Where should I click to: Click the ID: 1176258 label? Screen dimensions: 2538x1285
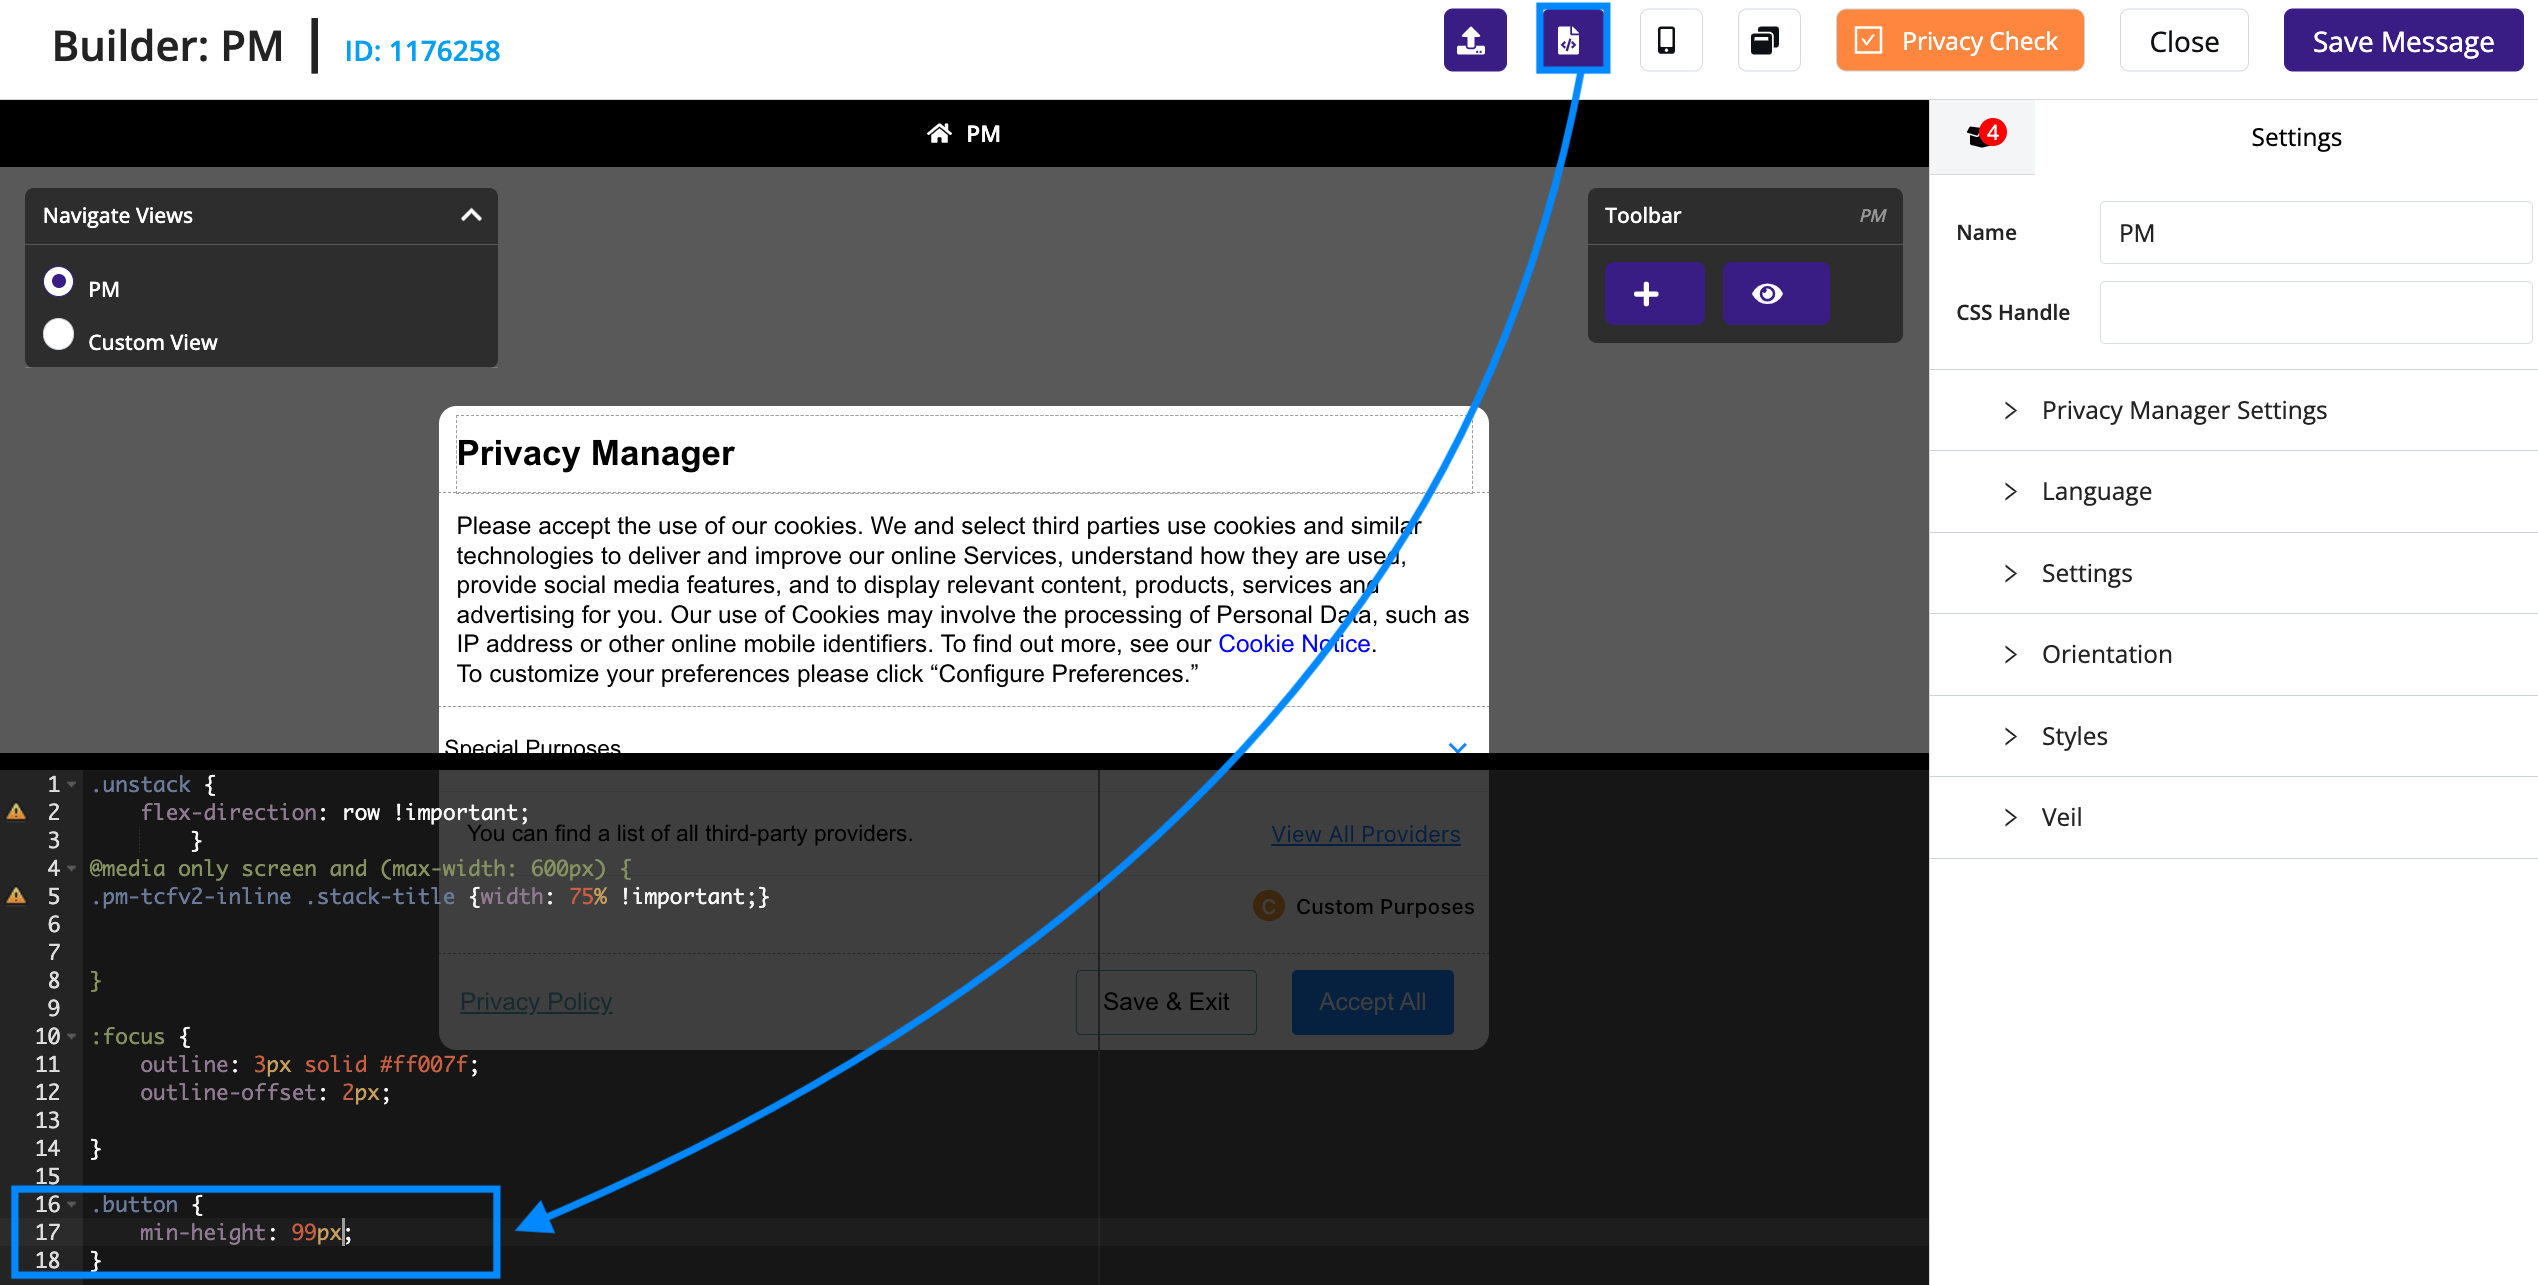(422, 50)
